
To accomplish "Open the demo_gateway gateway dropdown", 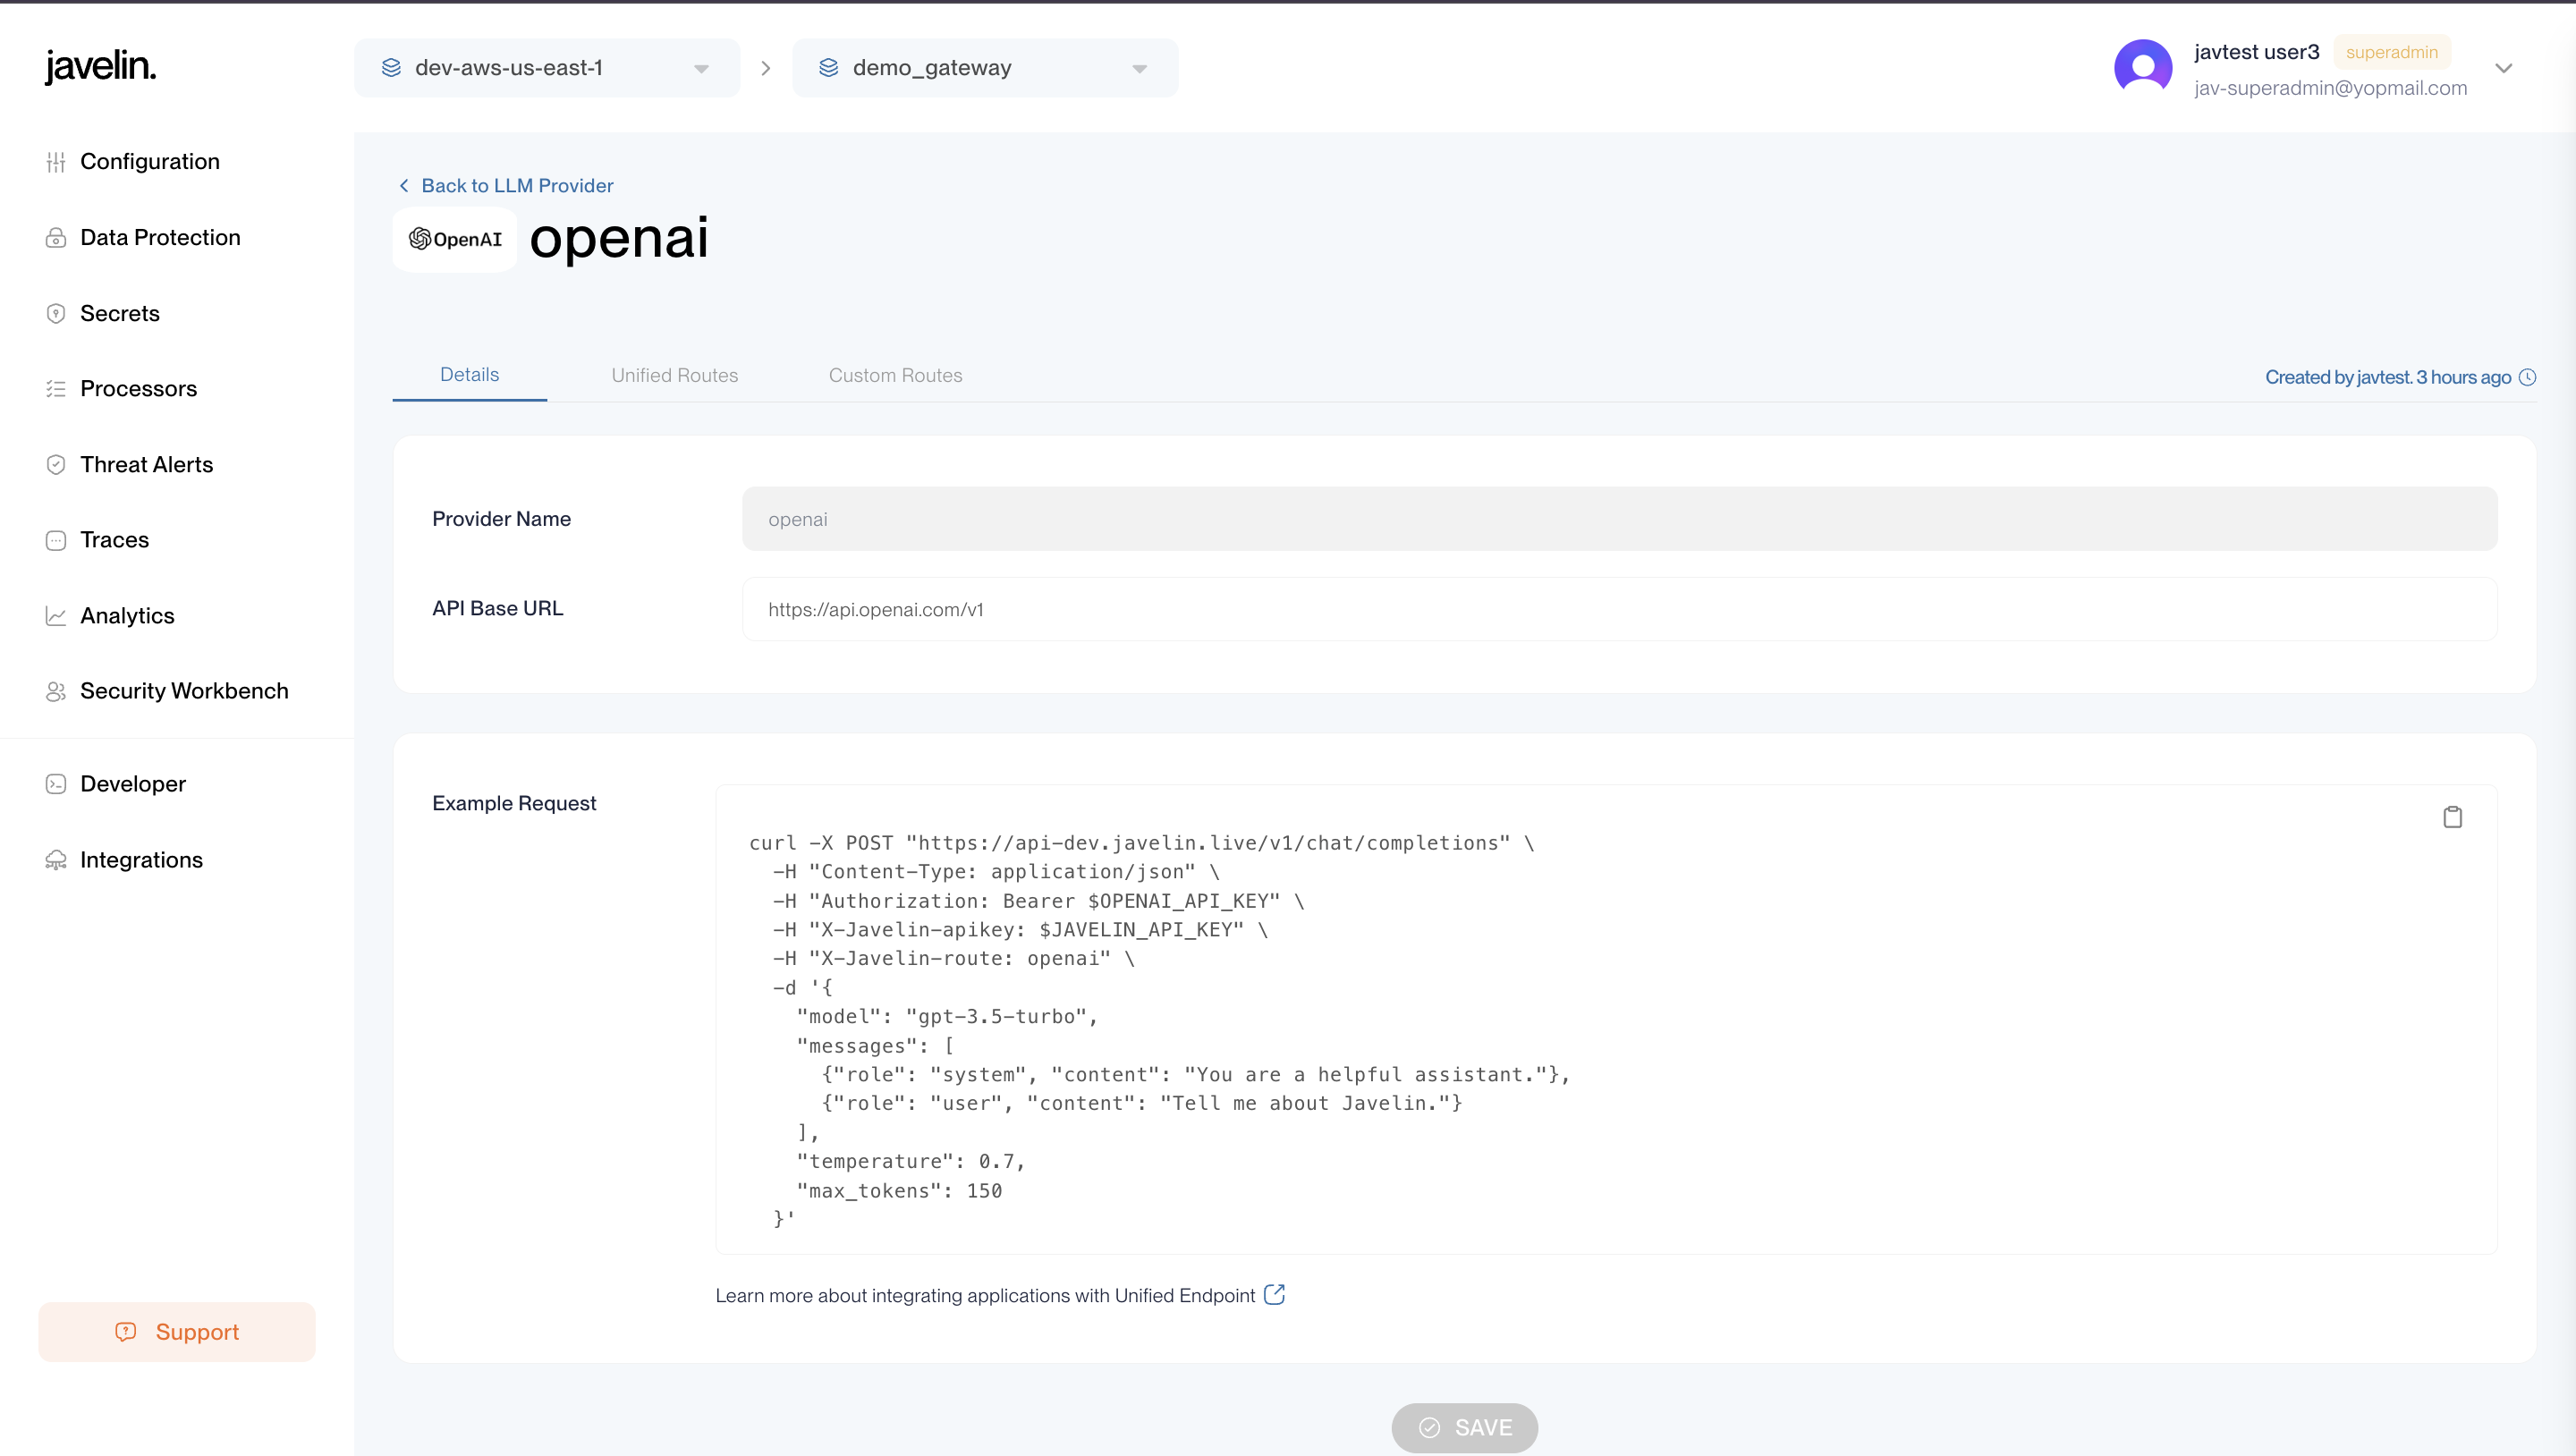I will click(x=985, y=68).
